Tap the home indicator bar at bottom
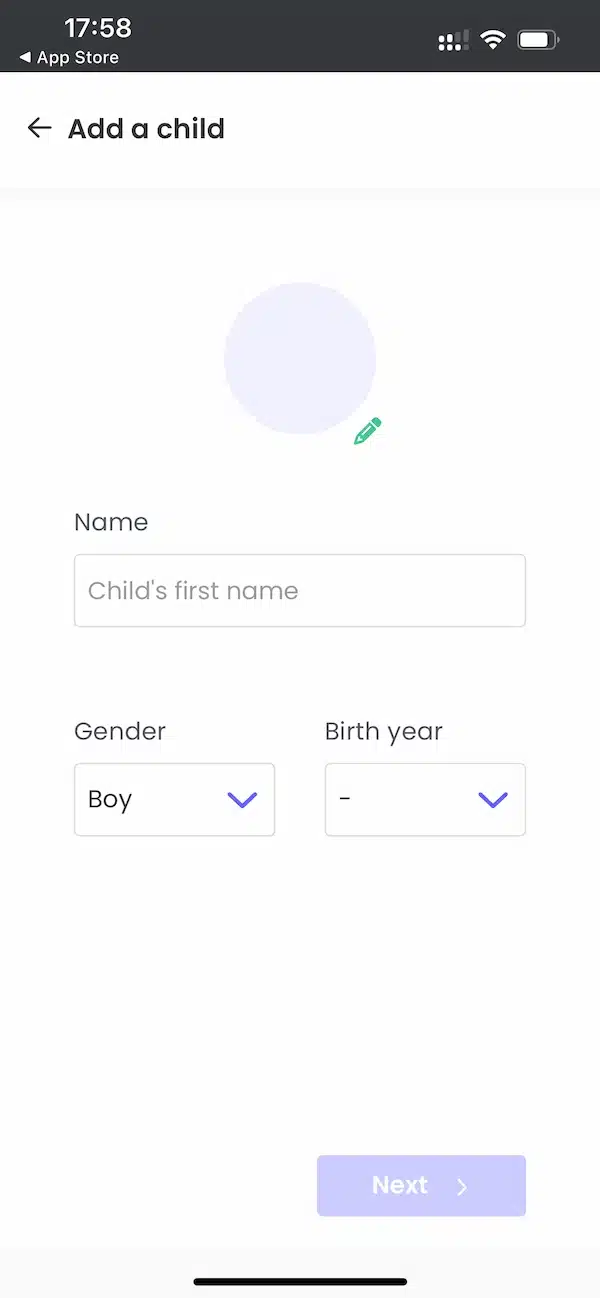Viewport: 600px width, 1298px height. pos(300,1281)
